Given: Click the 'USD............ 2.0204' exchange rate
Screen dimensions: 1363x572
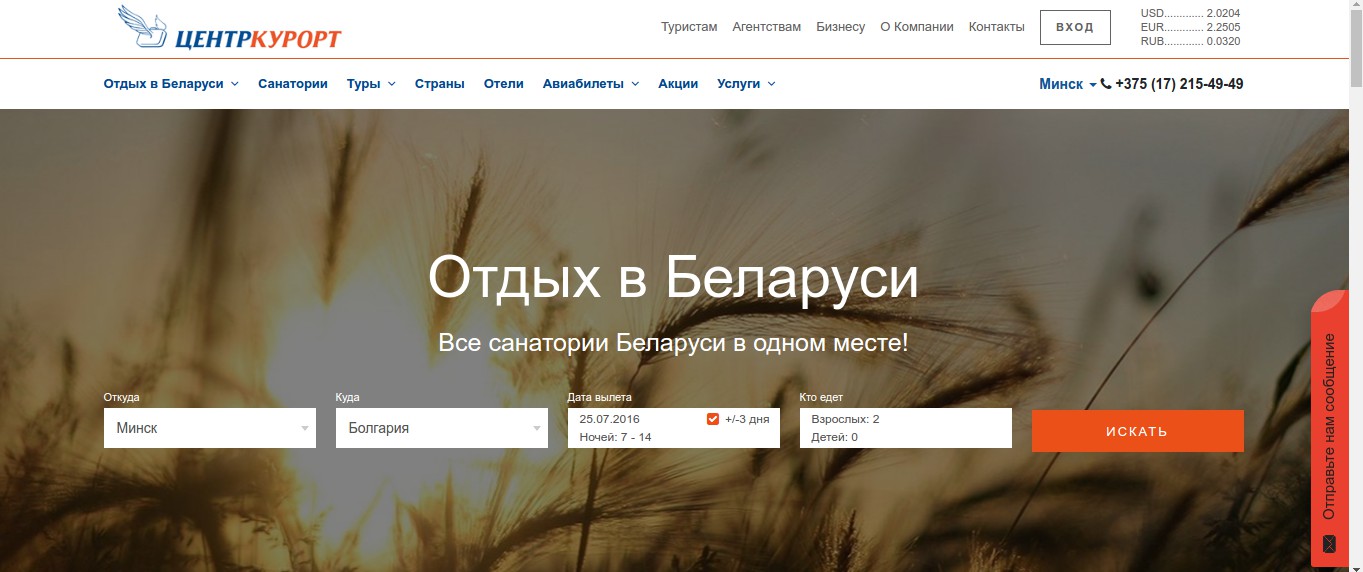Looking at the screenshot, I should pos(1190,13).
